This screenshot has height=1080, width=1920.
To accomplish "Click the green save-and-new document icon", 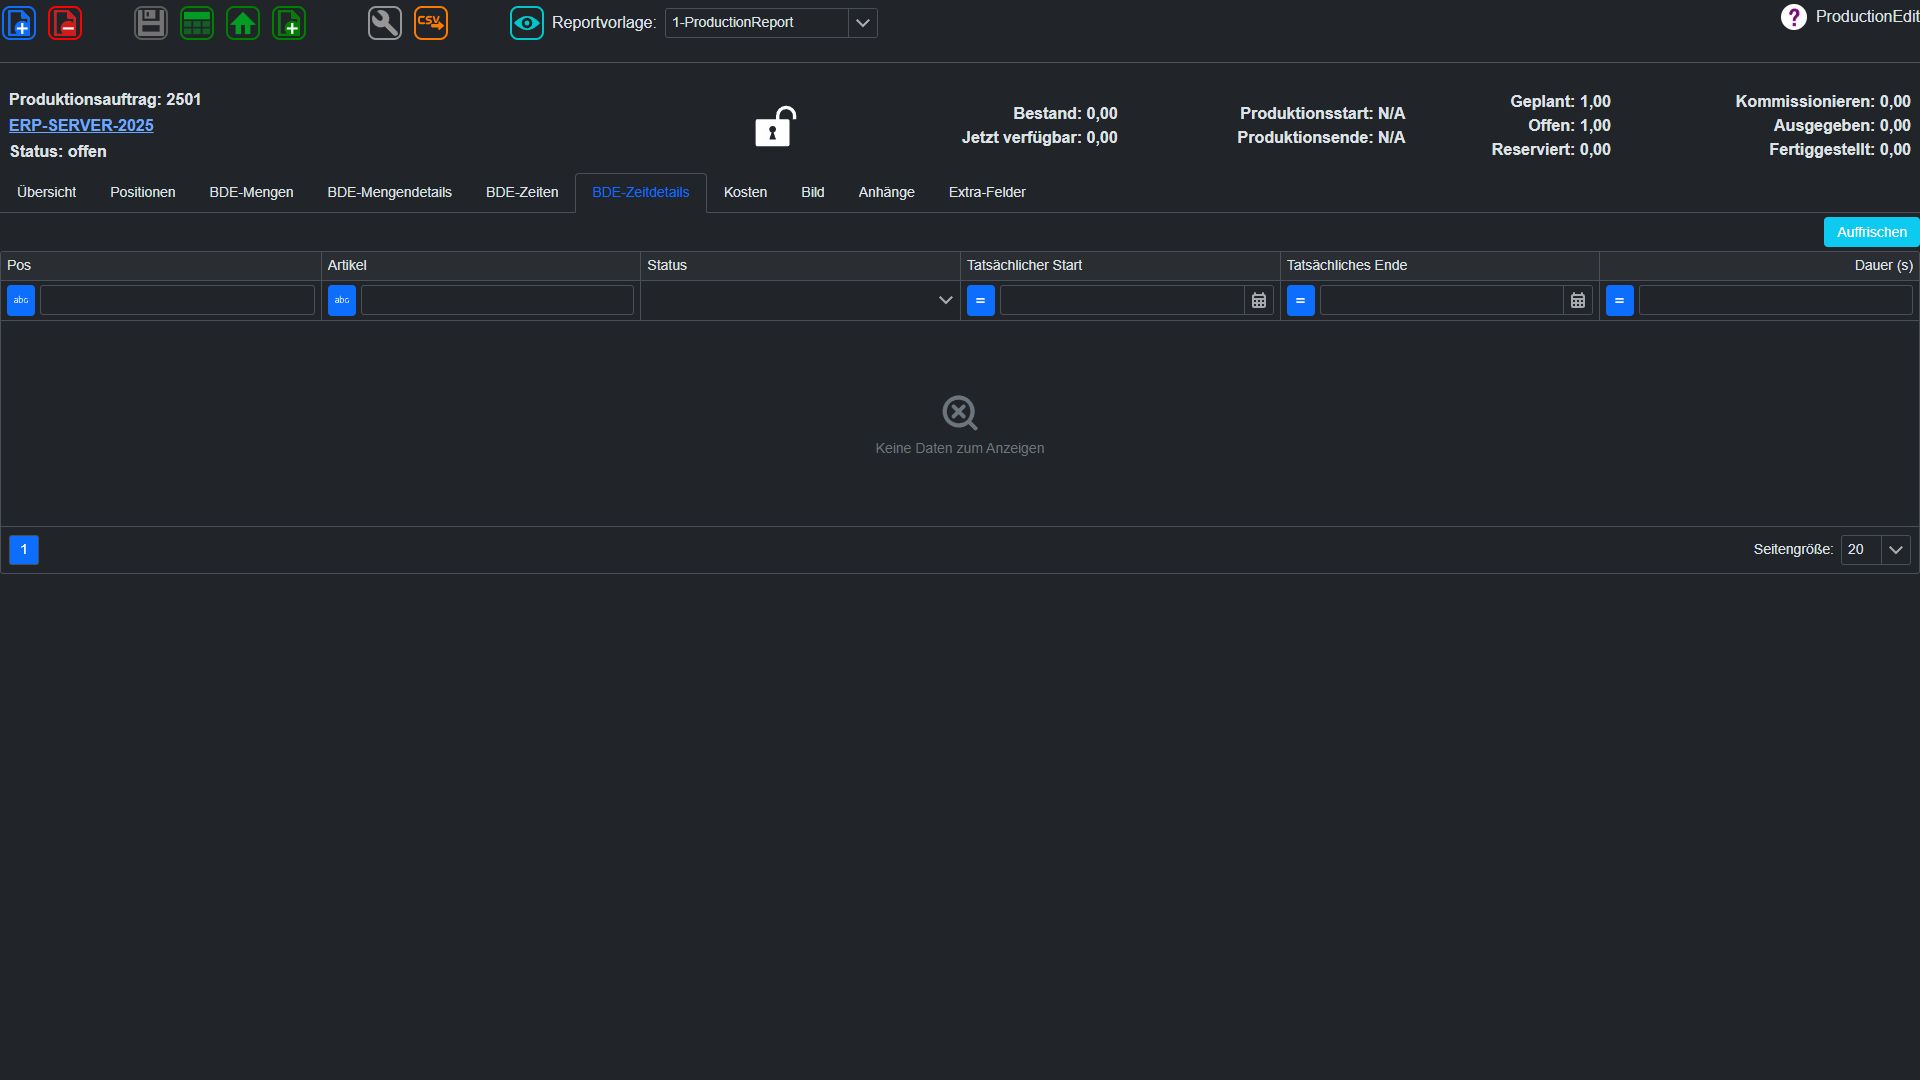I will coord(289,22).
